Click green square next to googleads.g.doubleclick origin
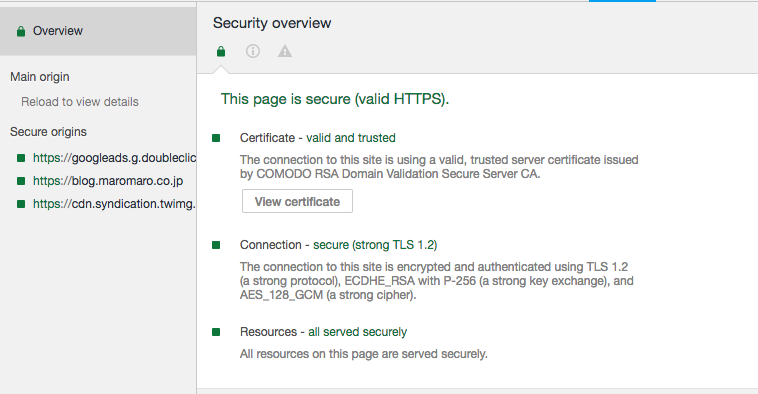The image size is (758, 394). click(21, 158)
